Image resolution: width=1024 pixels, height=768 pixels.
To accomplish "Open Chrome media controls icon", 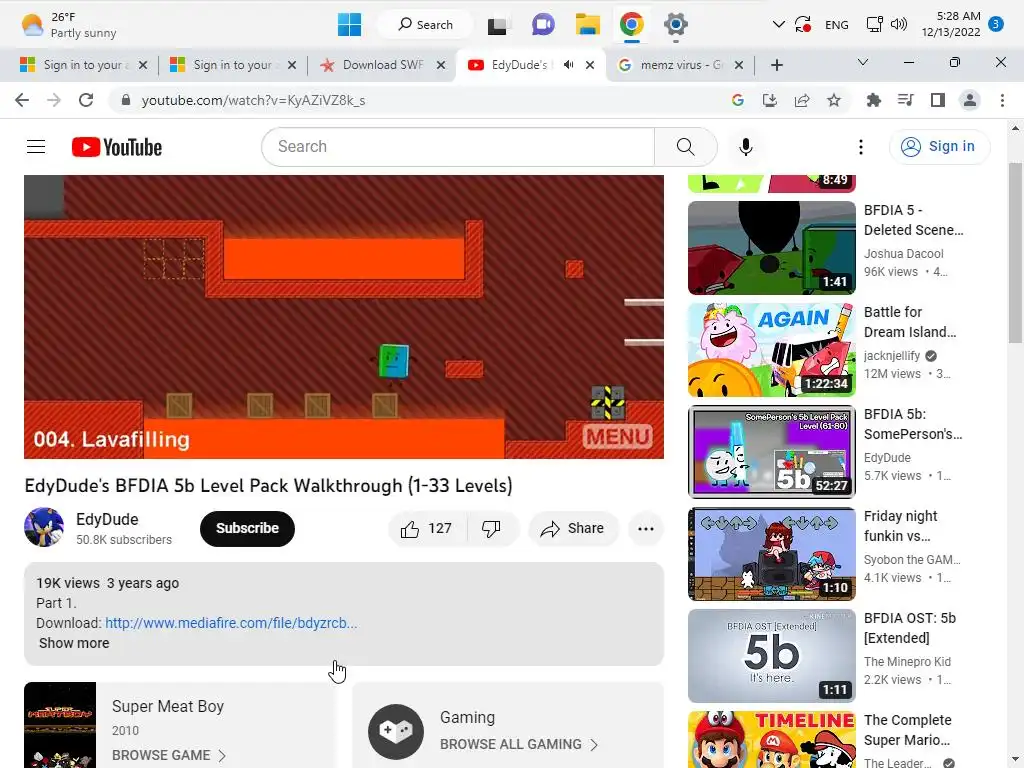I will [905, 100].
